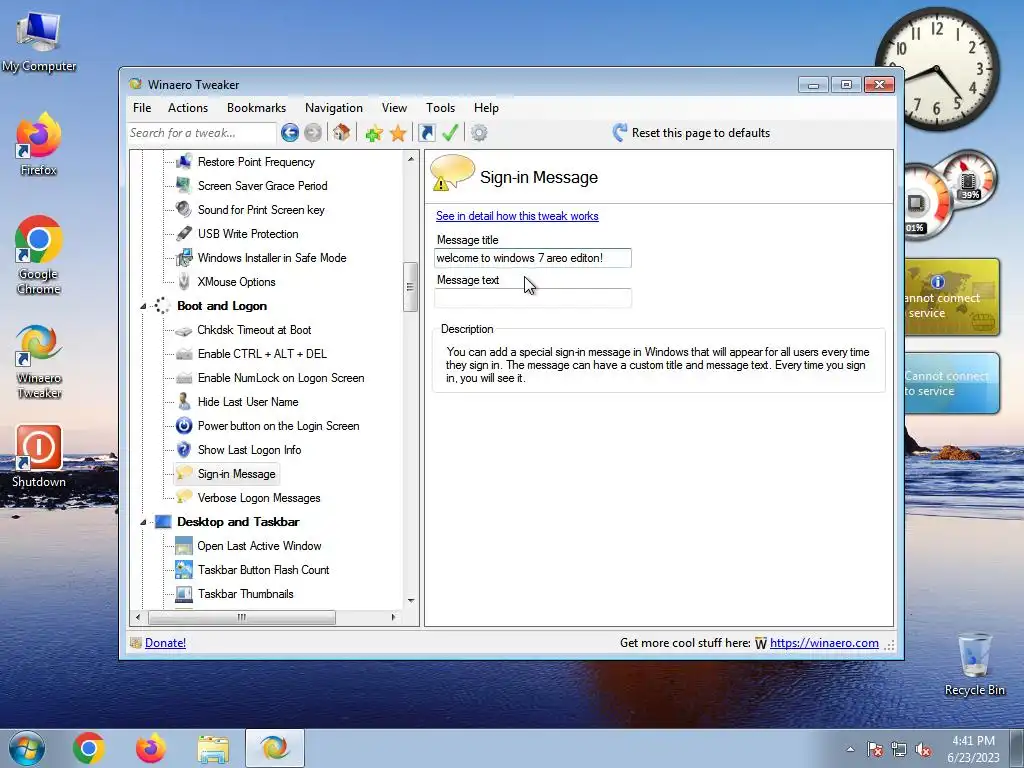Open the File menu
The width and height of the screenshot is (1024, 768).
click(142, 108)
